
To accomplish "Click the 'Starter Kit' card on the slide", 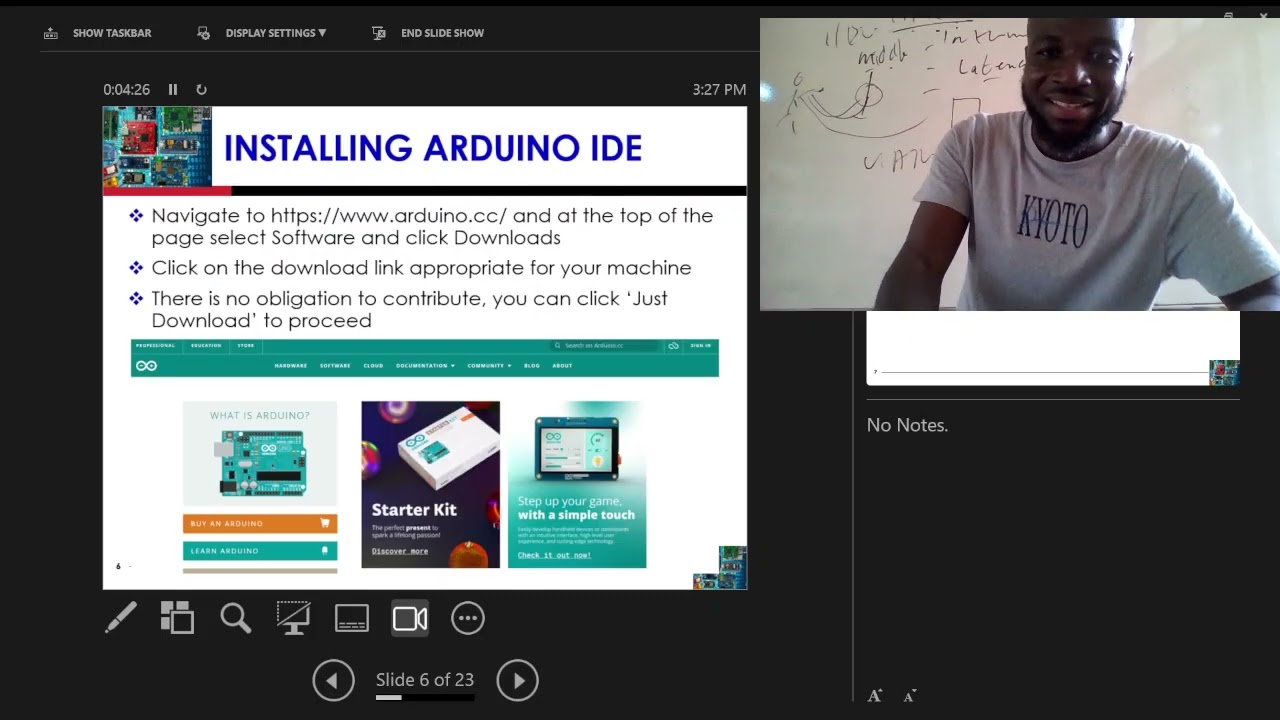I will [430, 484].
